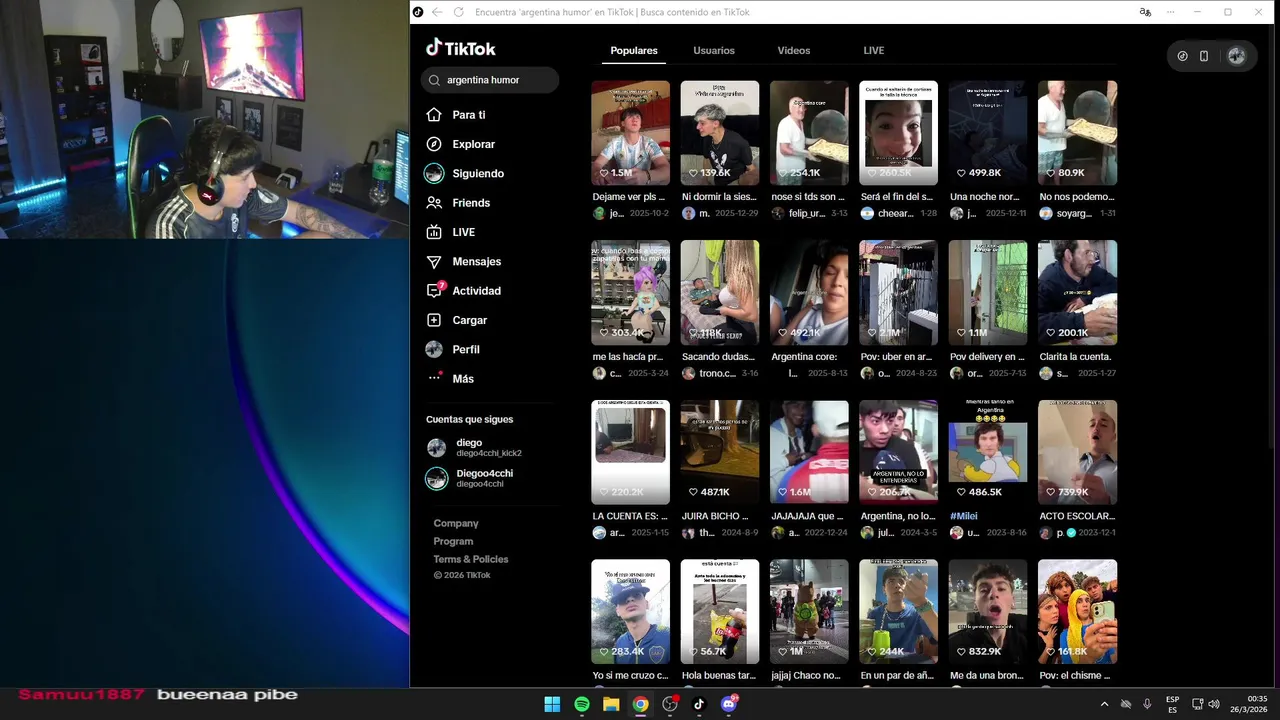
Task: Open the 'Me da una bron...' video
Action: (988, 611)
